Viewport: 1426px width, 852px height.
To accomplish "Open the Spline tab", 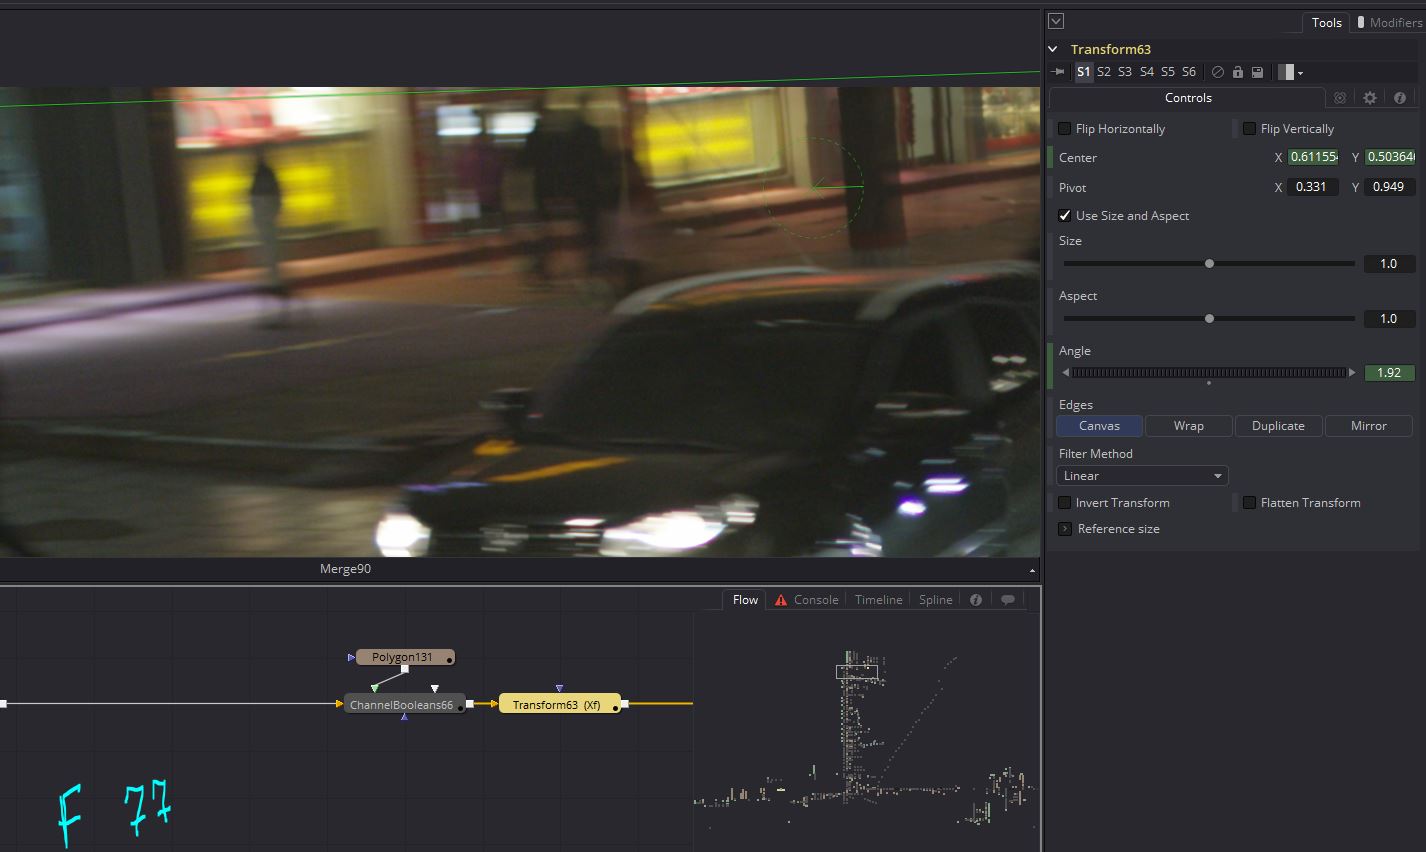I will pos(936,600).
